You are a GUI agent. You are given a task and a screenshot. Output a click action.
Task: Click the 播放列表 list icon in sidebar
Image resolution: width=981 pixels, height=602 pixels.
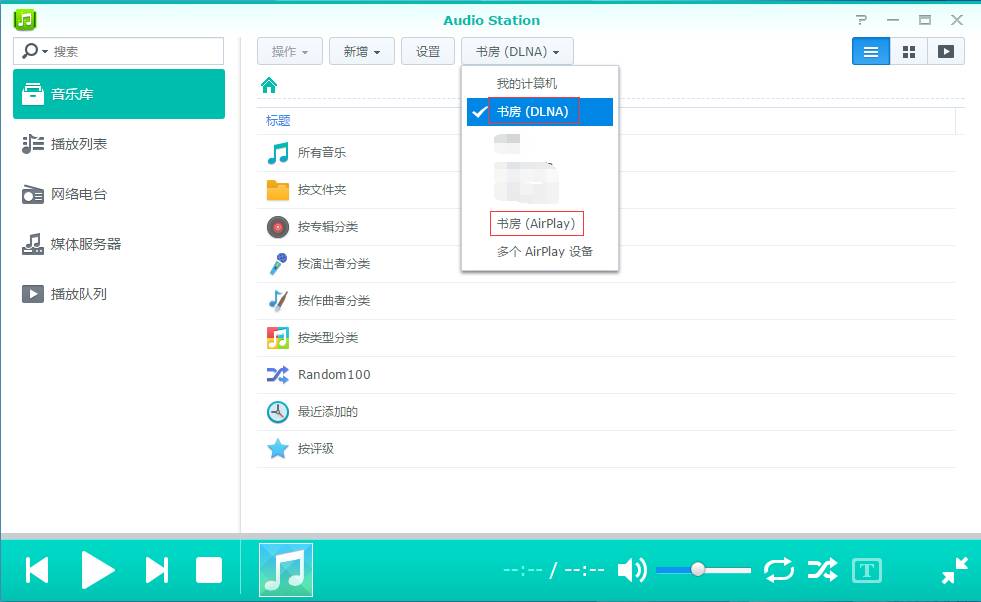(x=33, y=144)
